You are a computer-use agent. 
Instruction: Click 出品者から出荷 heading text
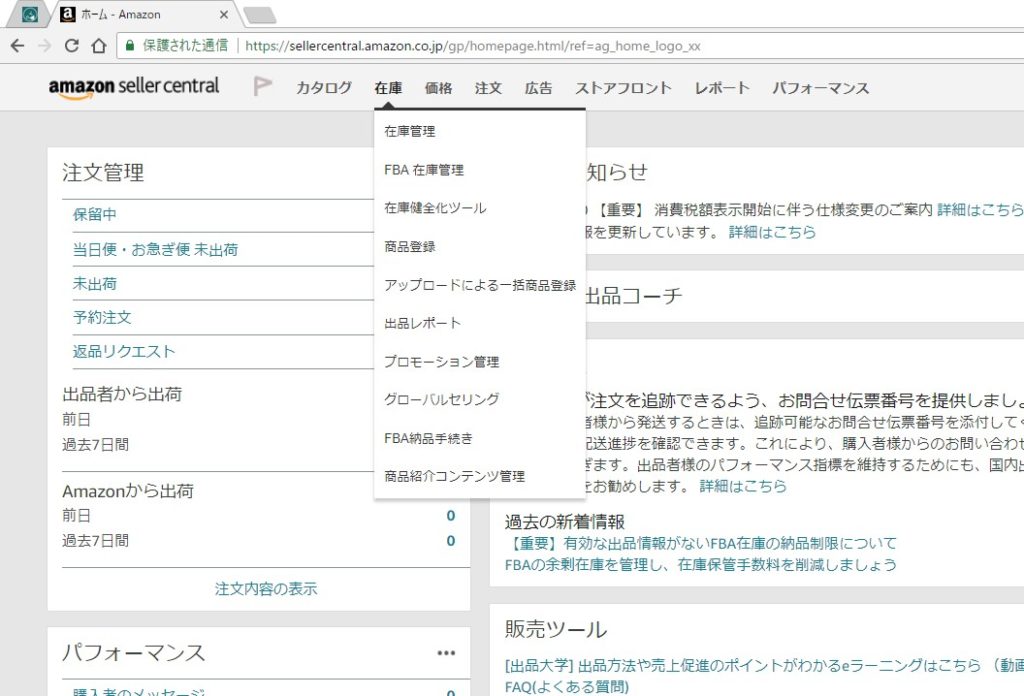click(x=122, y=394)
